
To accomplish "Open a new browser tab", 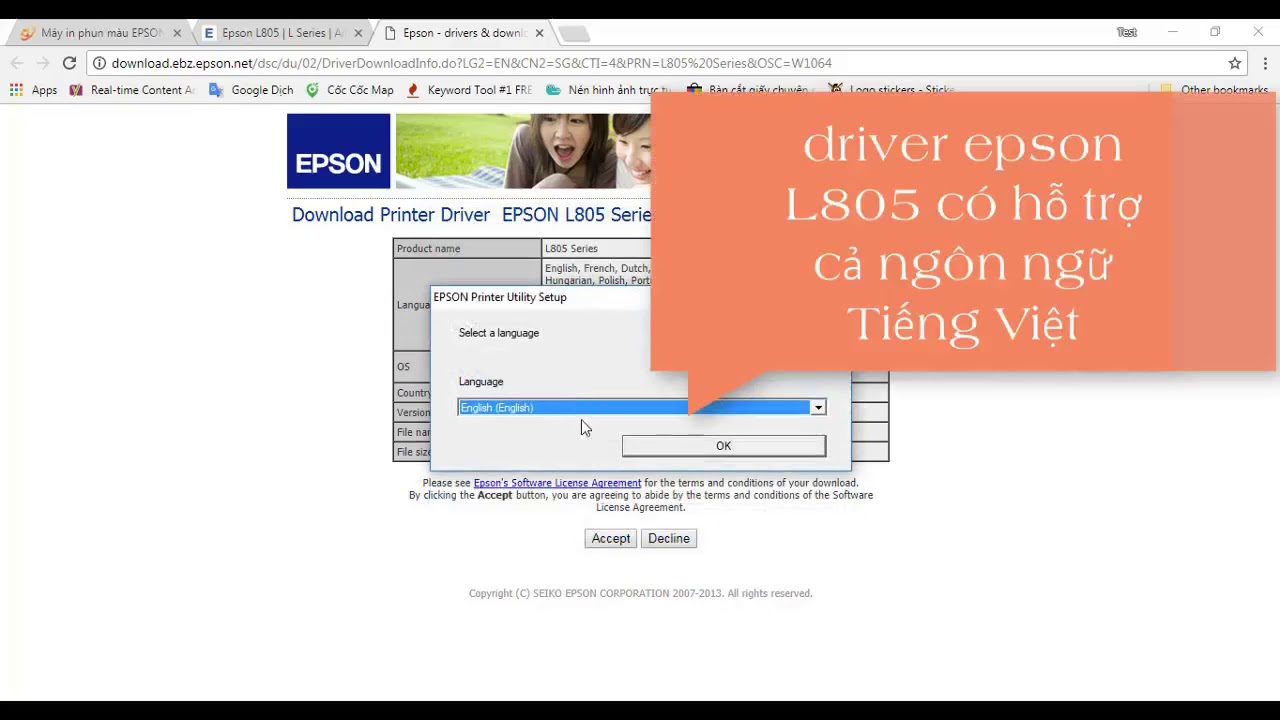I will (x=573, y=34).
